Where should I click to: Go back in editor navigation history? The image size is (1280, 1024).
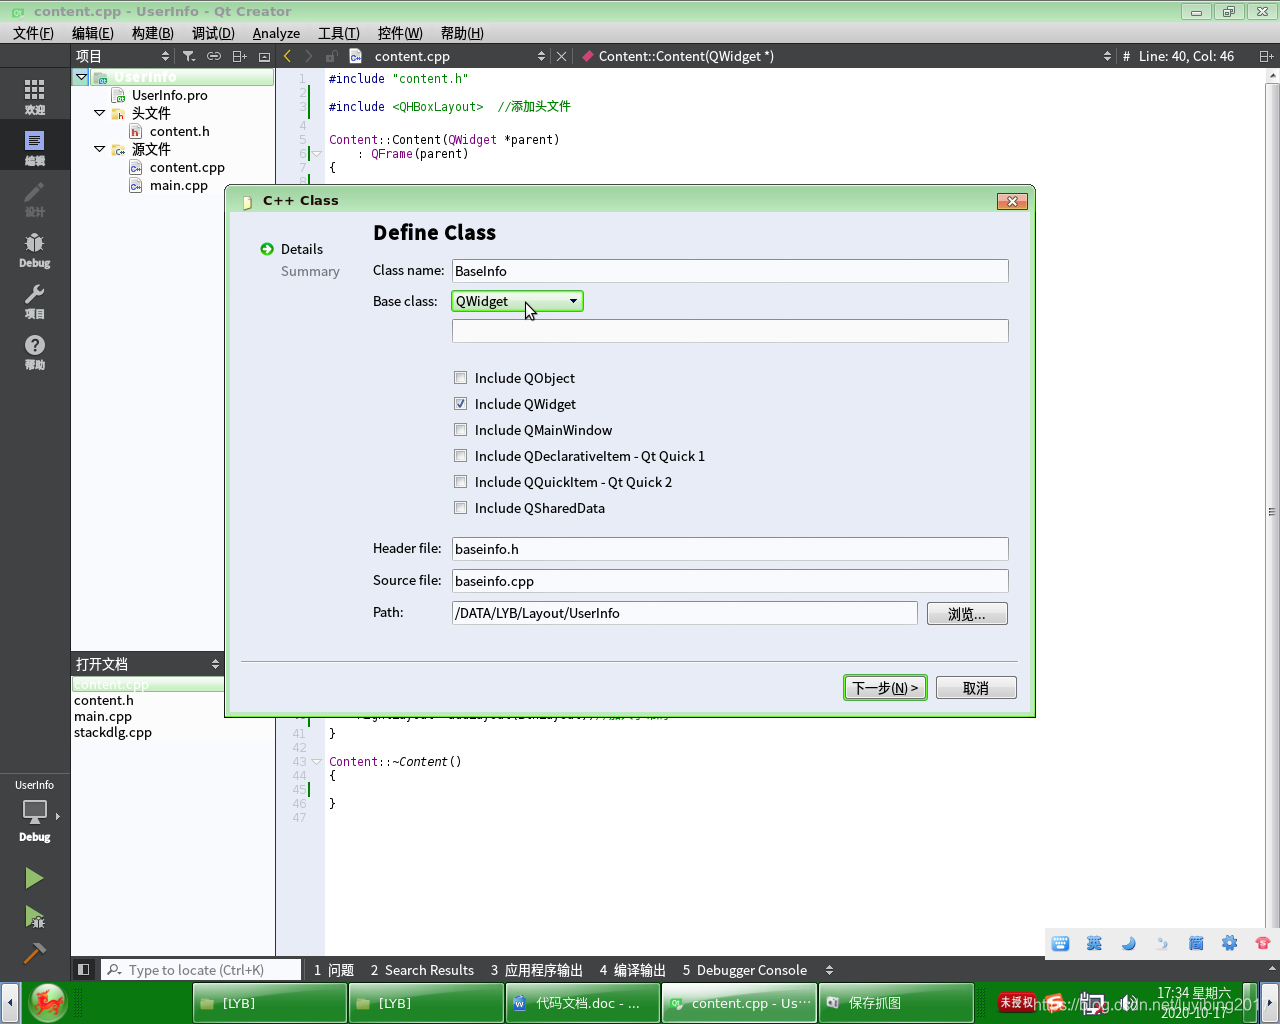[x=288, y=56]
